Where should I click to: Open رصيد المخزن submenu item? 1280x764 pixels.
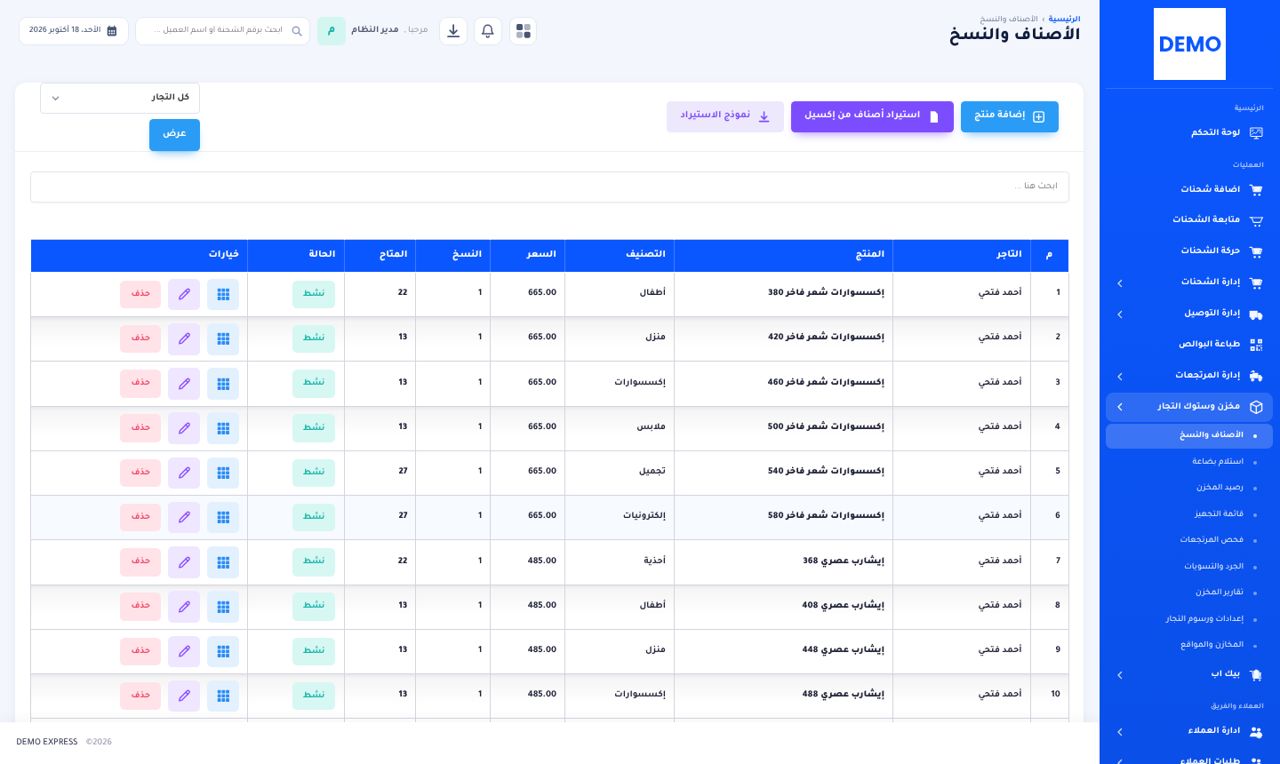pos(1220,488)
